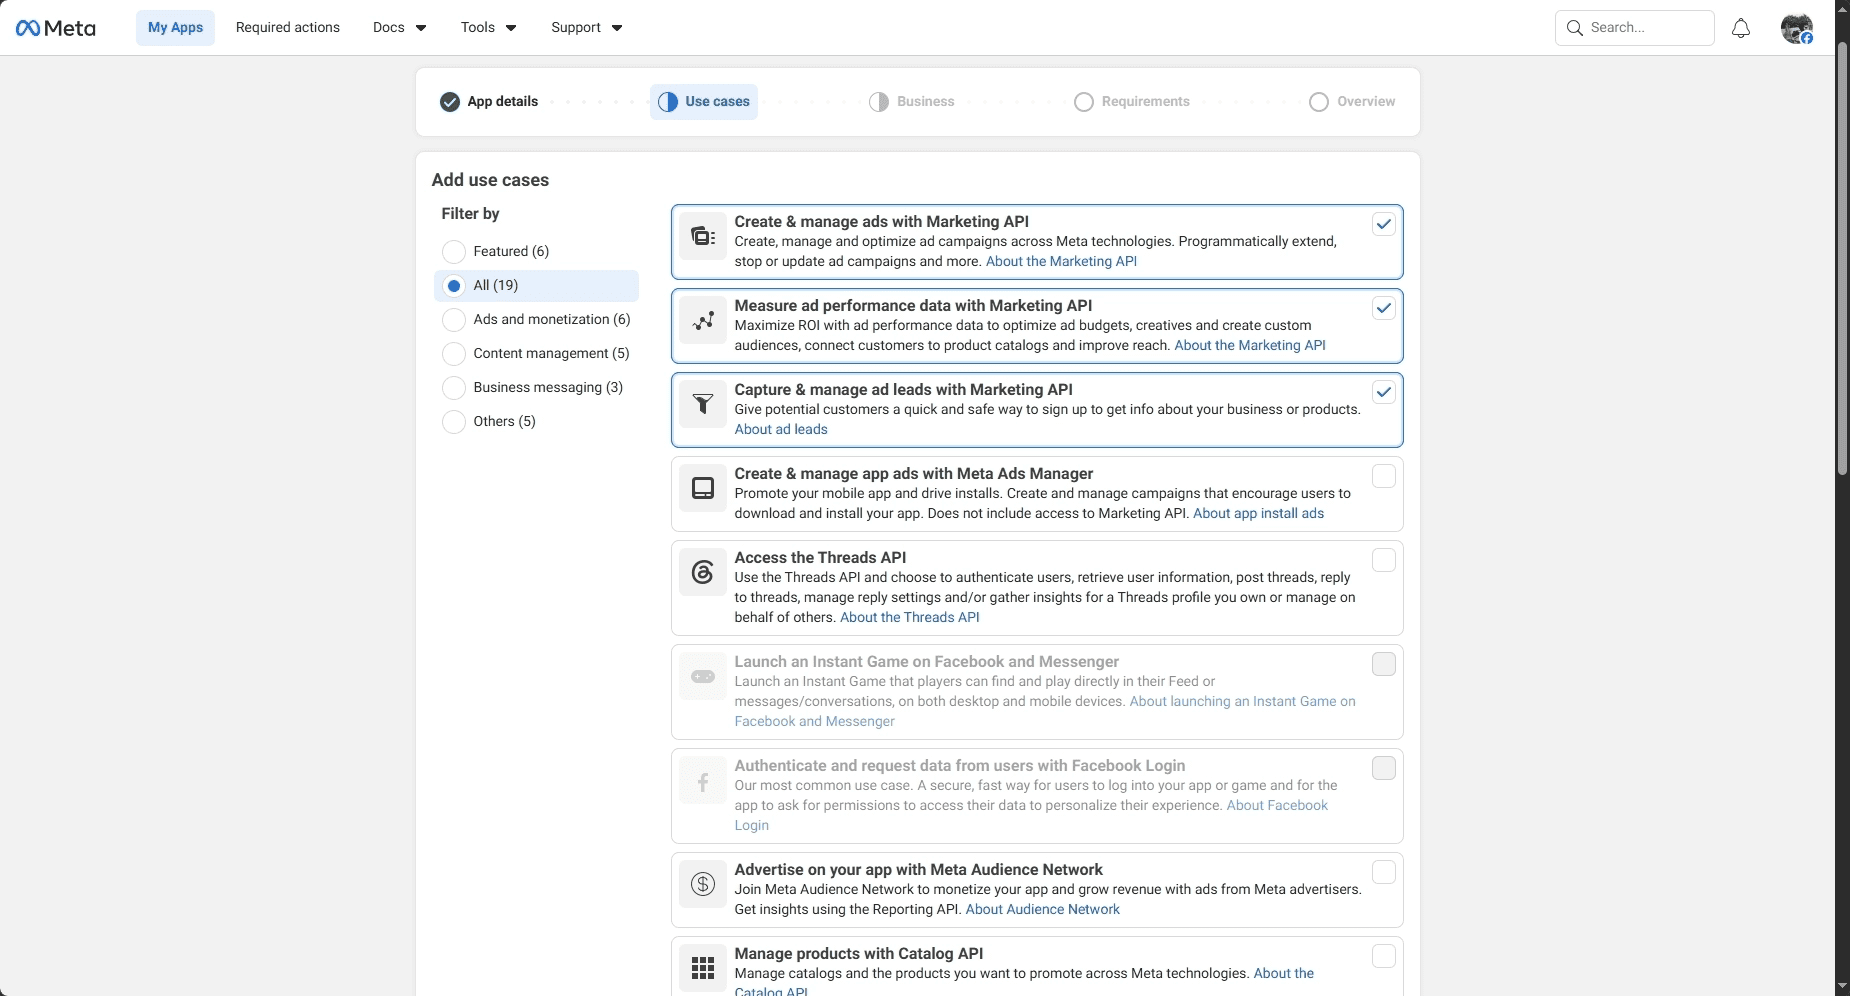Open the About ad leads link
This screenshot has height=996, width=1850.
pos(781,430)
